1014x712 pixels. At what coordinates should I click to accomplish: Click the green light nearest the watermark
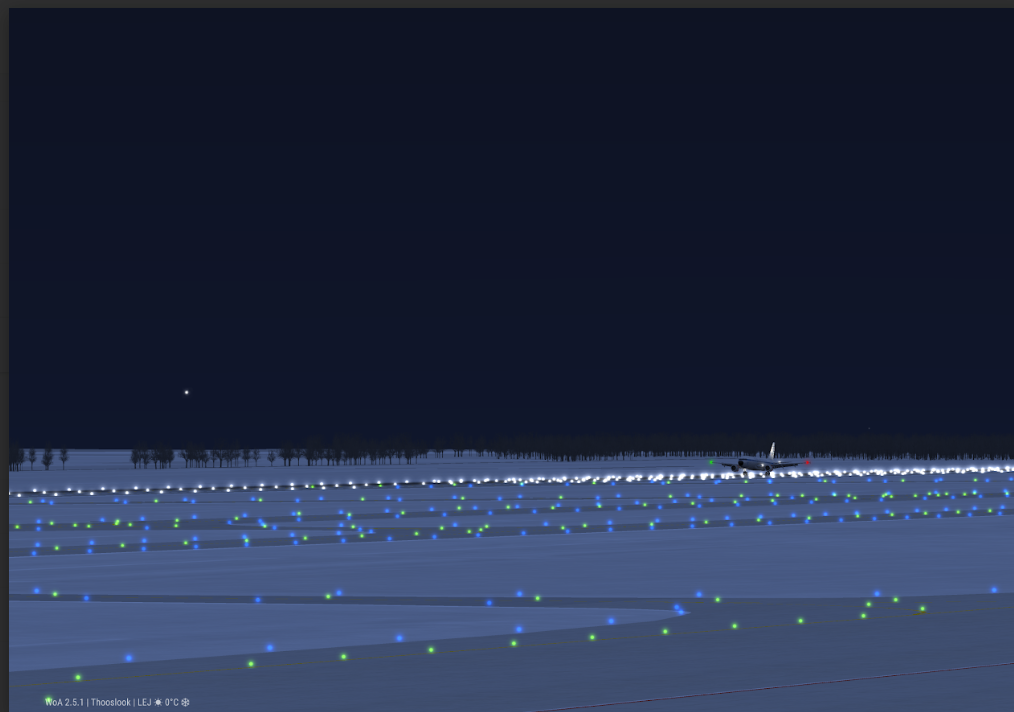point(78,678)
